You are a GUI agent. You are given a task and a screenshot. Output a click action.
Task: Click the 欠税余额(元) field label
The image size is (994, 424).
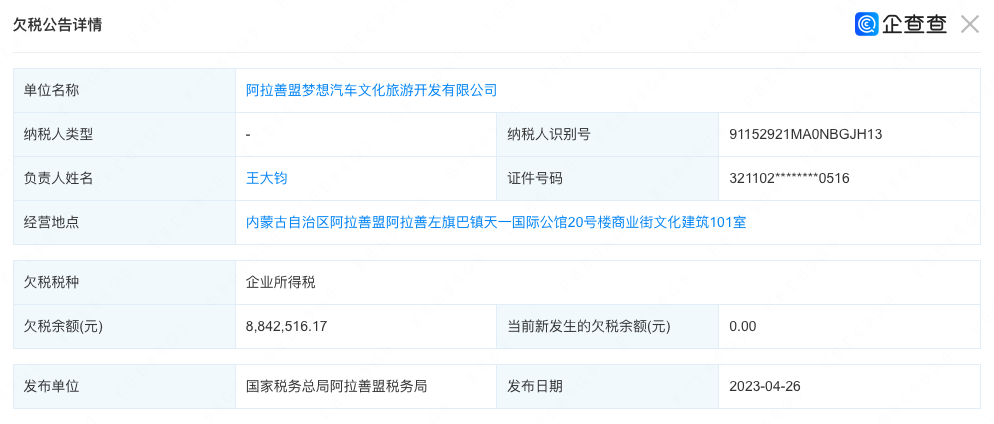pyautogui.click(x=63, y=326)
